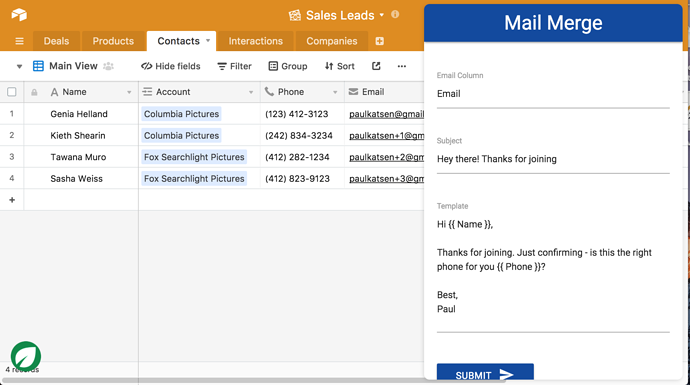Expand the Name column dropdown arrow
The width and height of the screenshot is (690, 385).
pos(129,92)
